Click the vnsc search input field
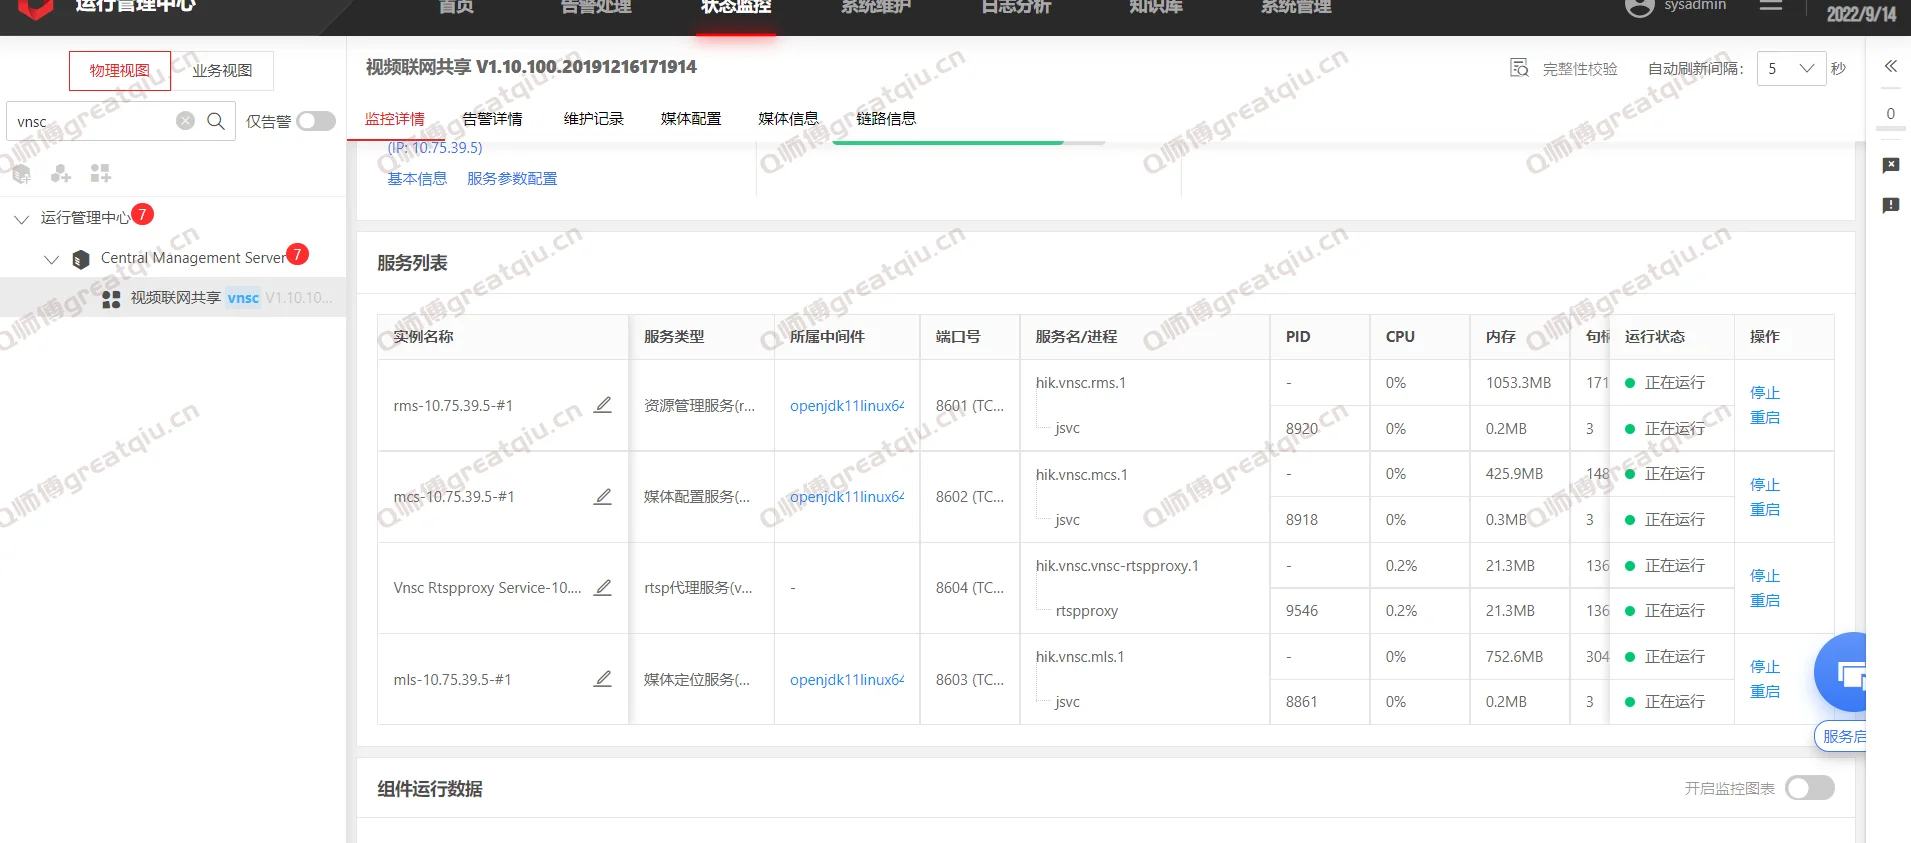 [90, 121]
